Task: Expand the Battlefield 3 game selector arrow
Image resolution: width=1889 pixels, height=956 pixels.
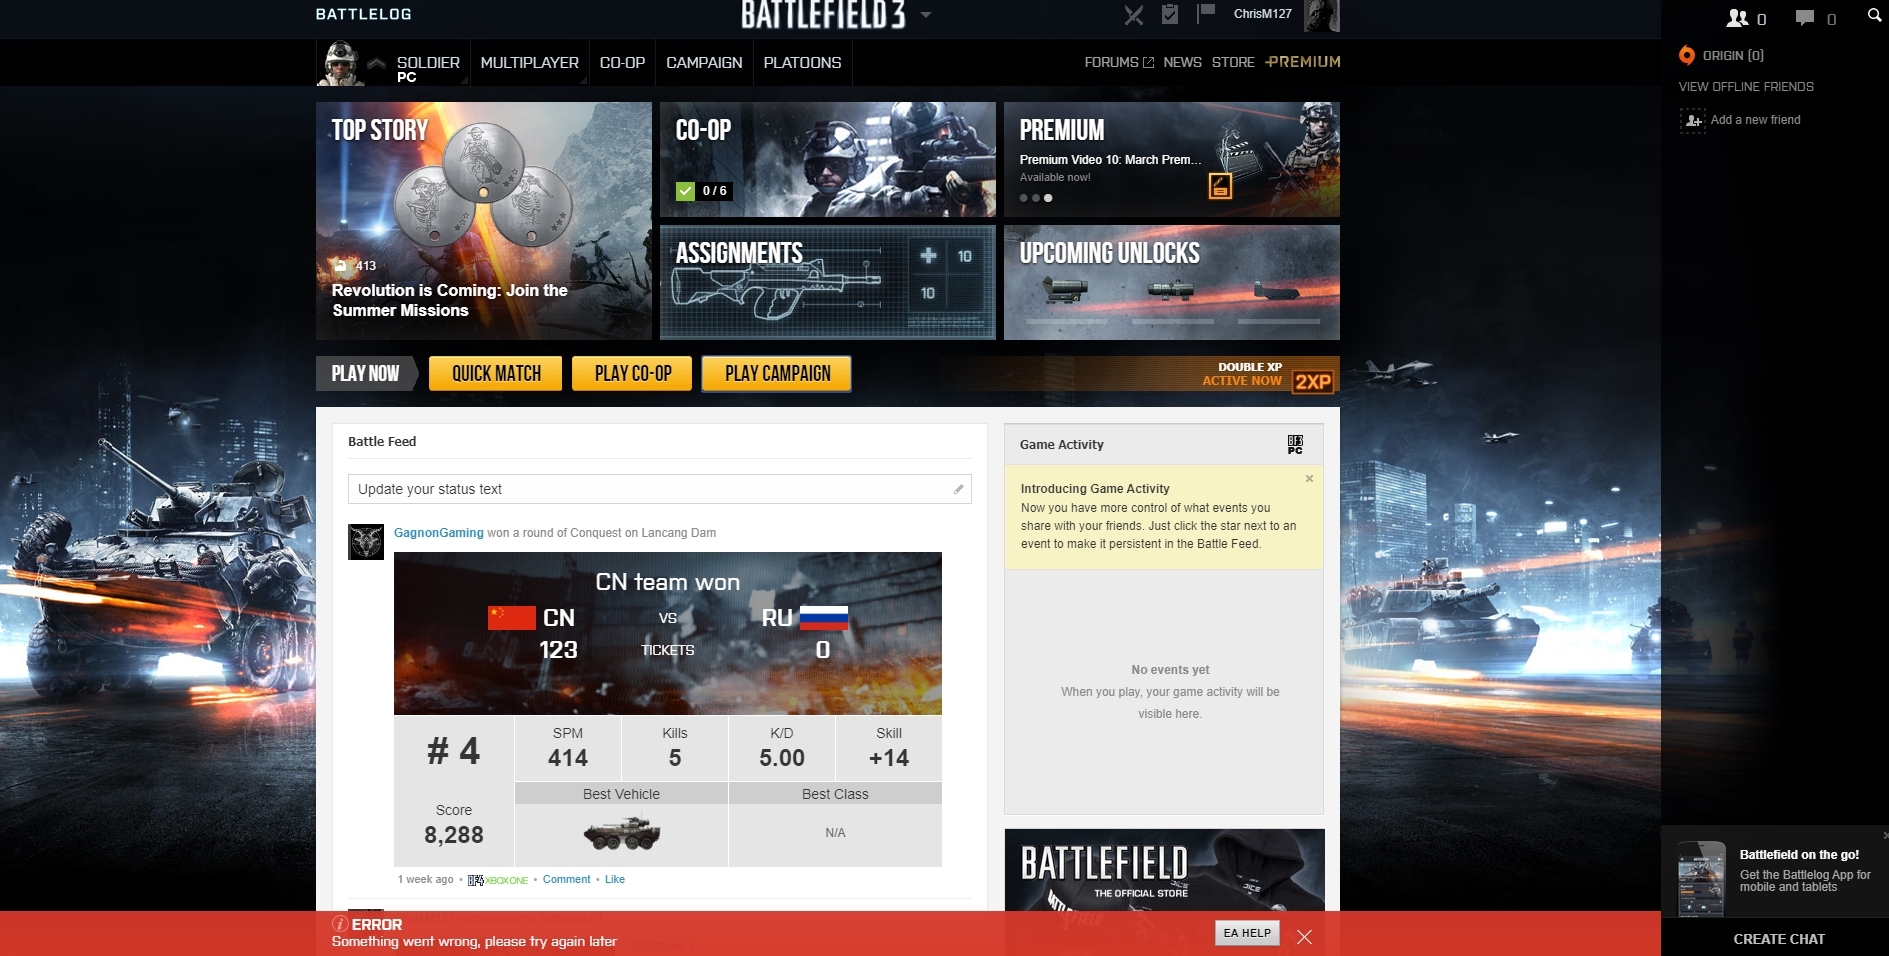Action: point(926,15)
